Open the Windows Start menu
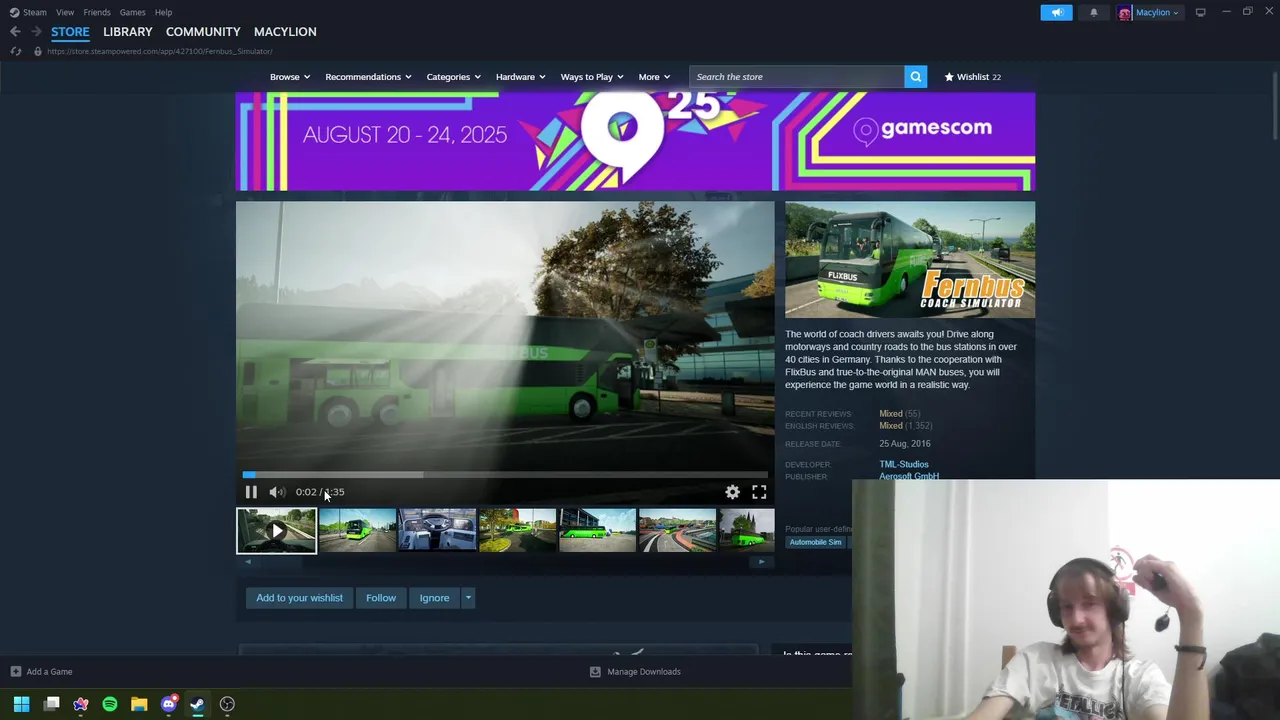This screenshot has height=720, width=1280. click(21, 704)
